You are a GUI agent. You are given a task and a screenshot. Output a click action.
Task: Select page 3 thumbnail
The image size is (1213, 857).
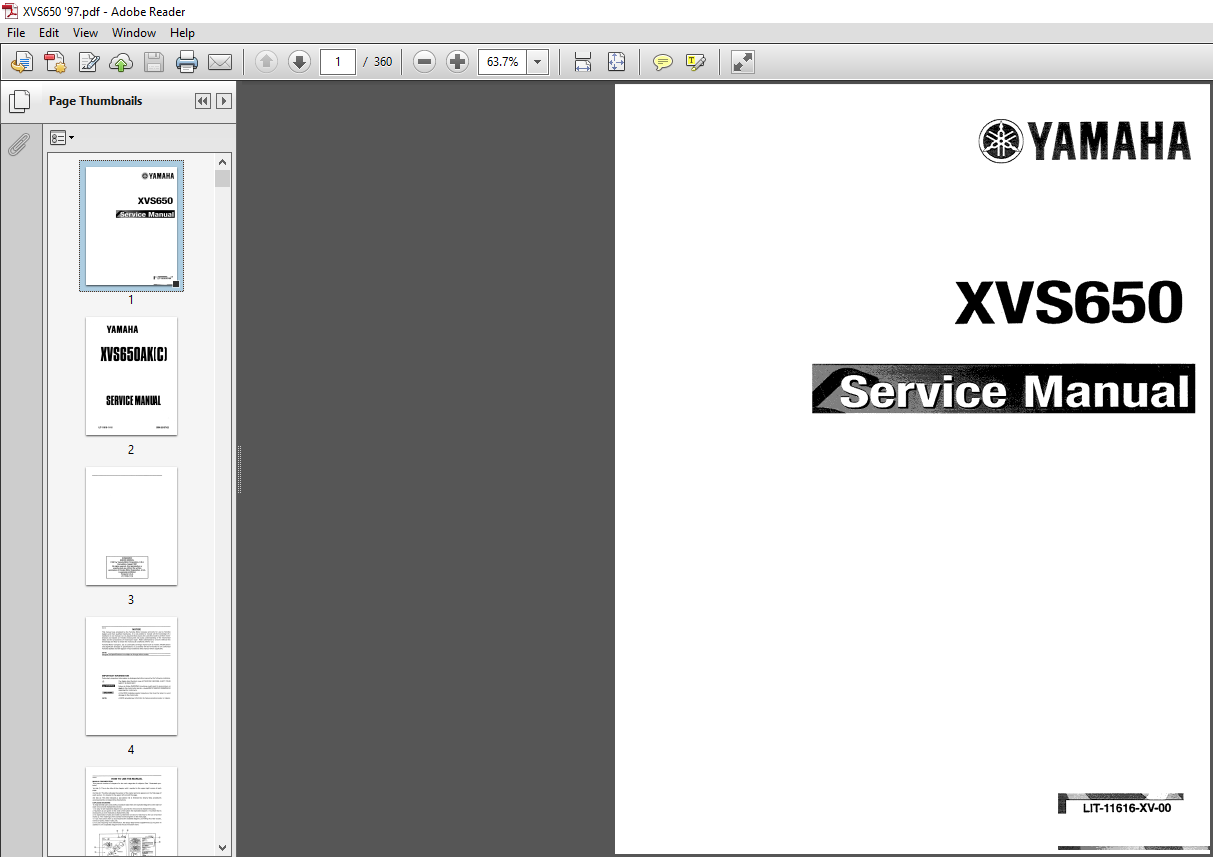(131, 526)
